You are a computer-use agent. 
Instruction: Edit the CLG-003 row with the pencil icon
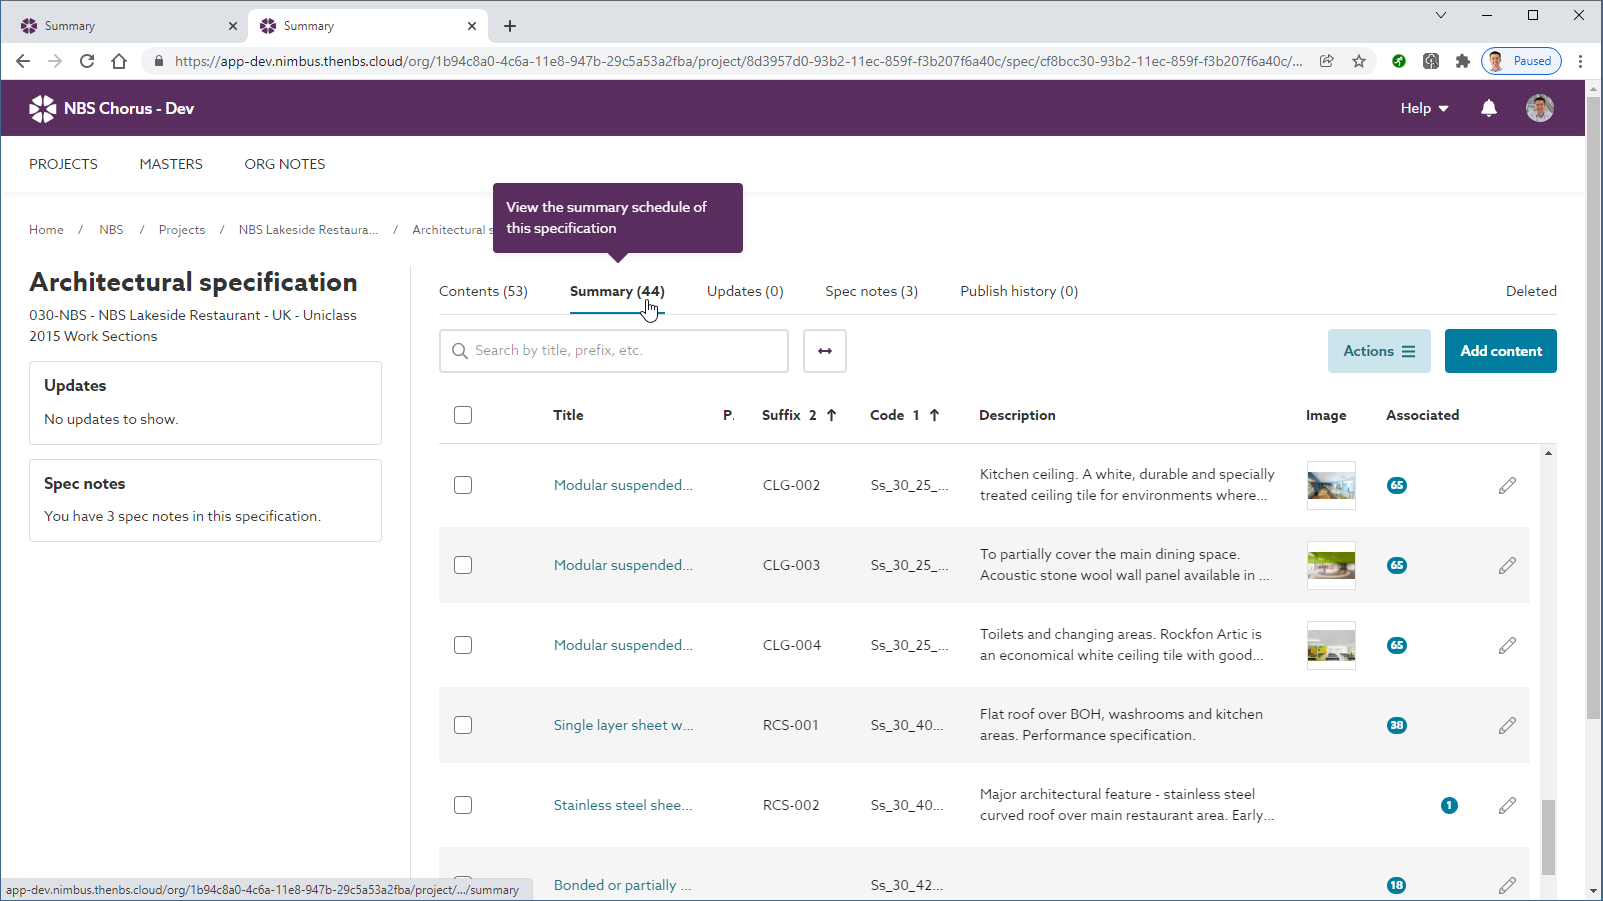pos(1507,565)
